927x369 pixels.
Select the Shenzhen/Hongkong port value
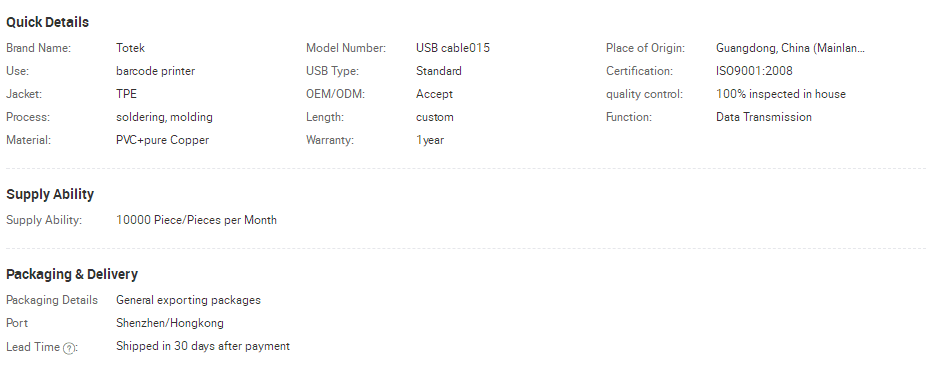pyautogui.click(x=170, y=323)
